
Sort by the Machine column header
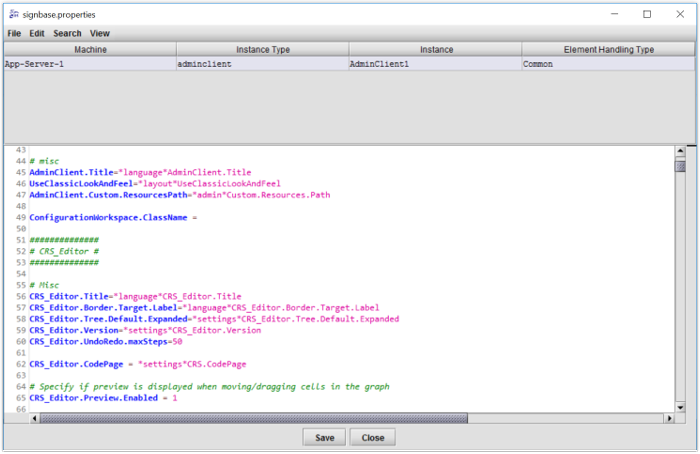[90, 49]
